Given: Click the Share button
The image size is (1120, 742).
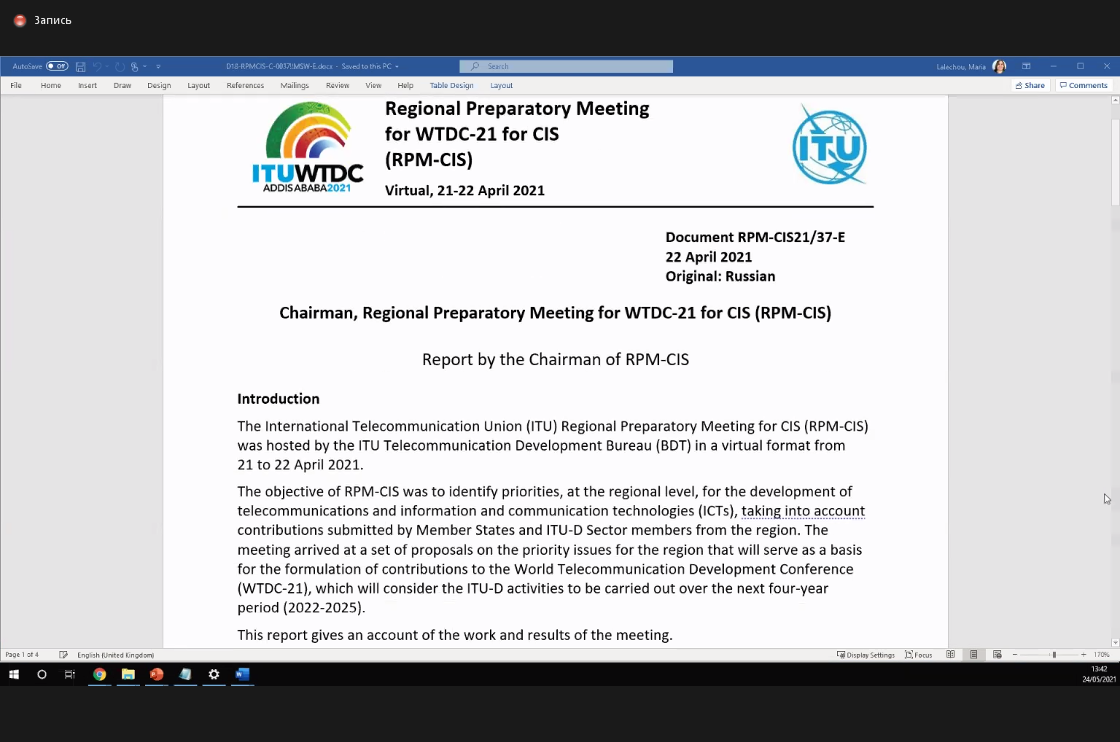Looking at the screenshot, I should click(x=1030, y=85).
